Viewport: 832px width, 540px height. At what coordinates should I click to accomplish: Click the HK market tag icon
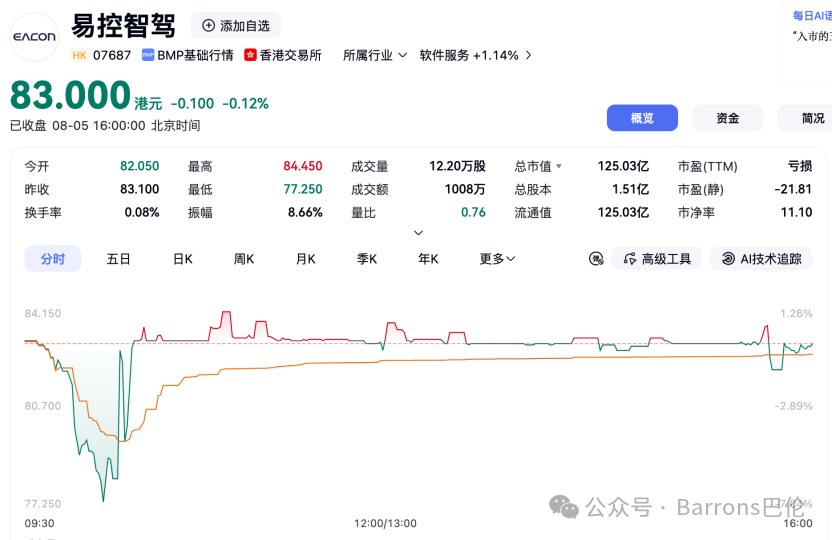coord(80,55)
